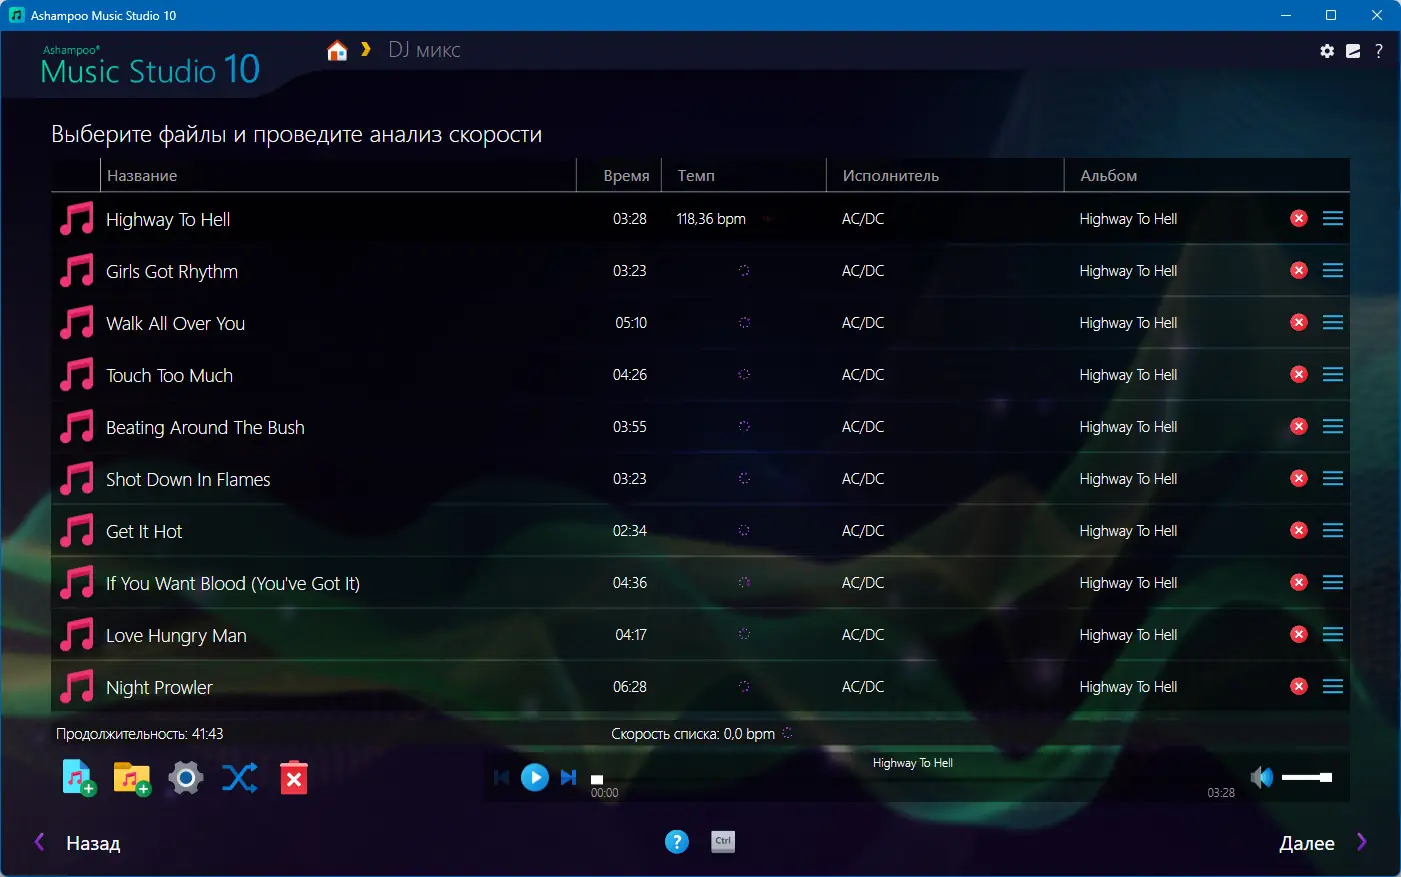Click the playback position slider
Viewport: 1401px width, 877px height.
(913, 778)
